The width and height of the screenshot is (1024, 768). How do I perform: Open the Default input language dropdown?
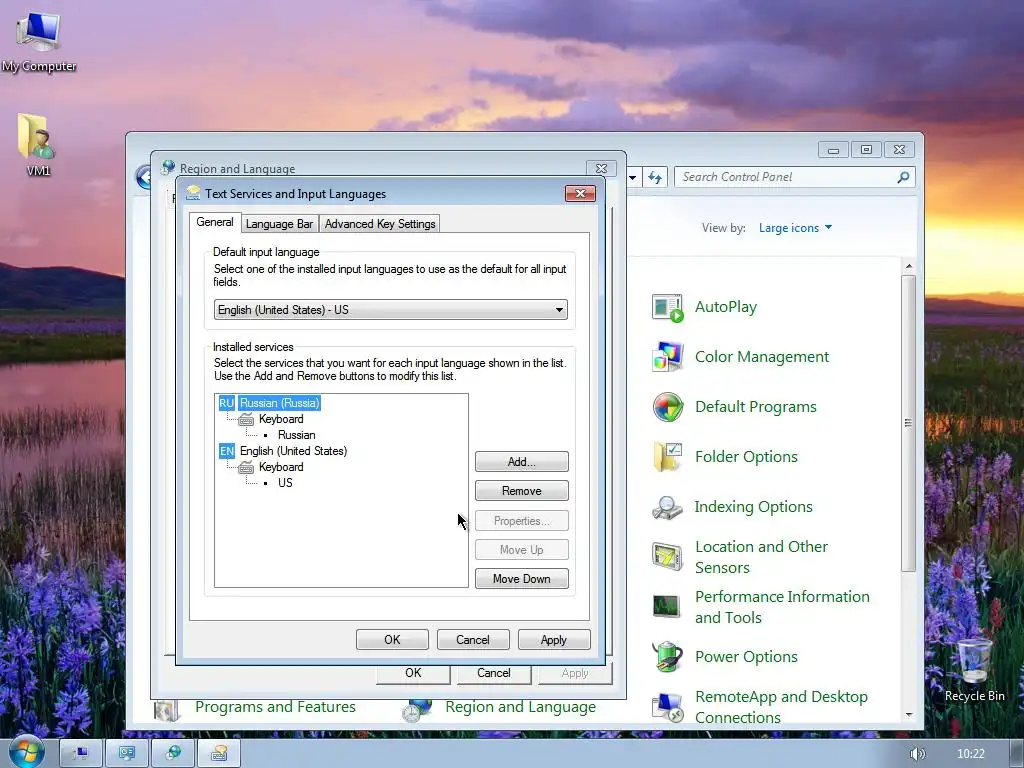pos(391,310)
